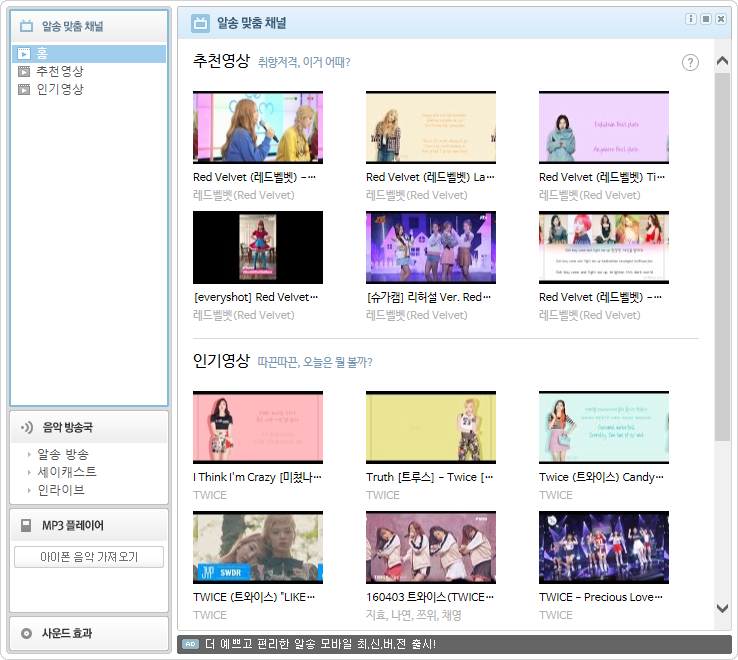Click title 'Twice (트와이스) Candy…'
Image resolution: width=738 pixels, height=660 pixels.
(602, 477)
